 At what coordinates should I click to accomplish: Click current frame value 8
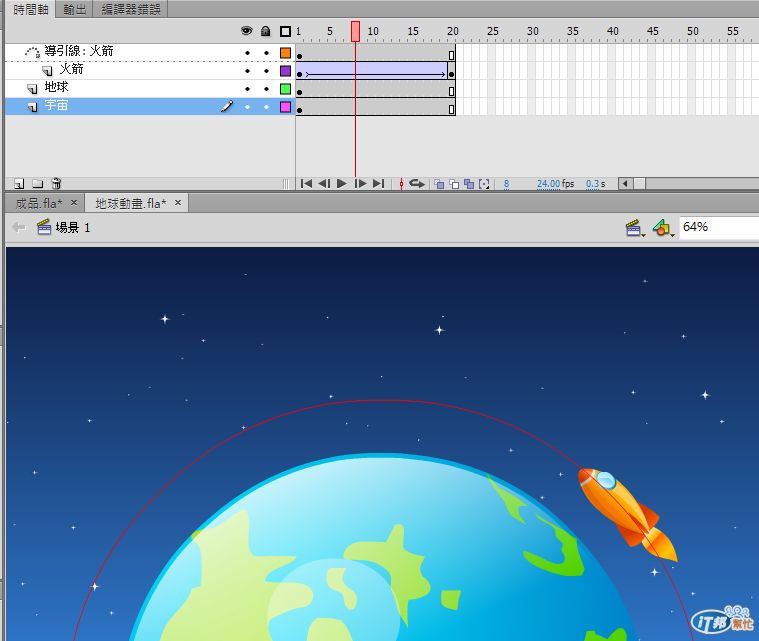[506, 184]
